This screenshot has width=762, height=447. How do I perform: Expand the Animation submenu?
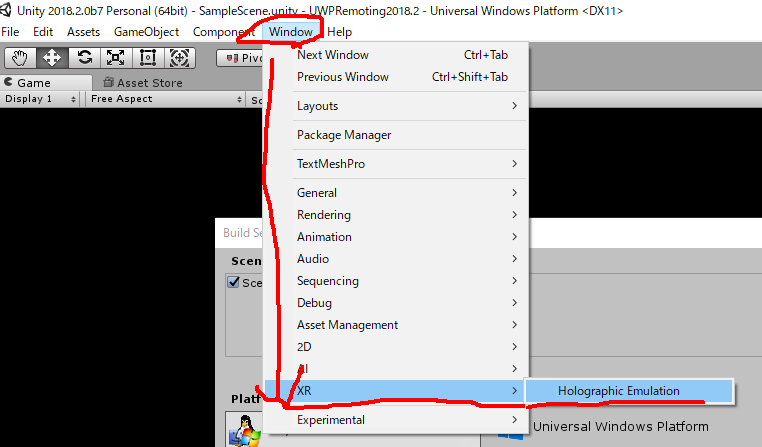(395, 237)
